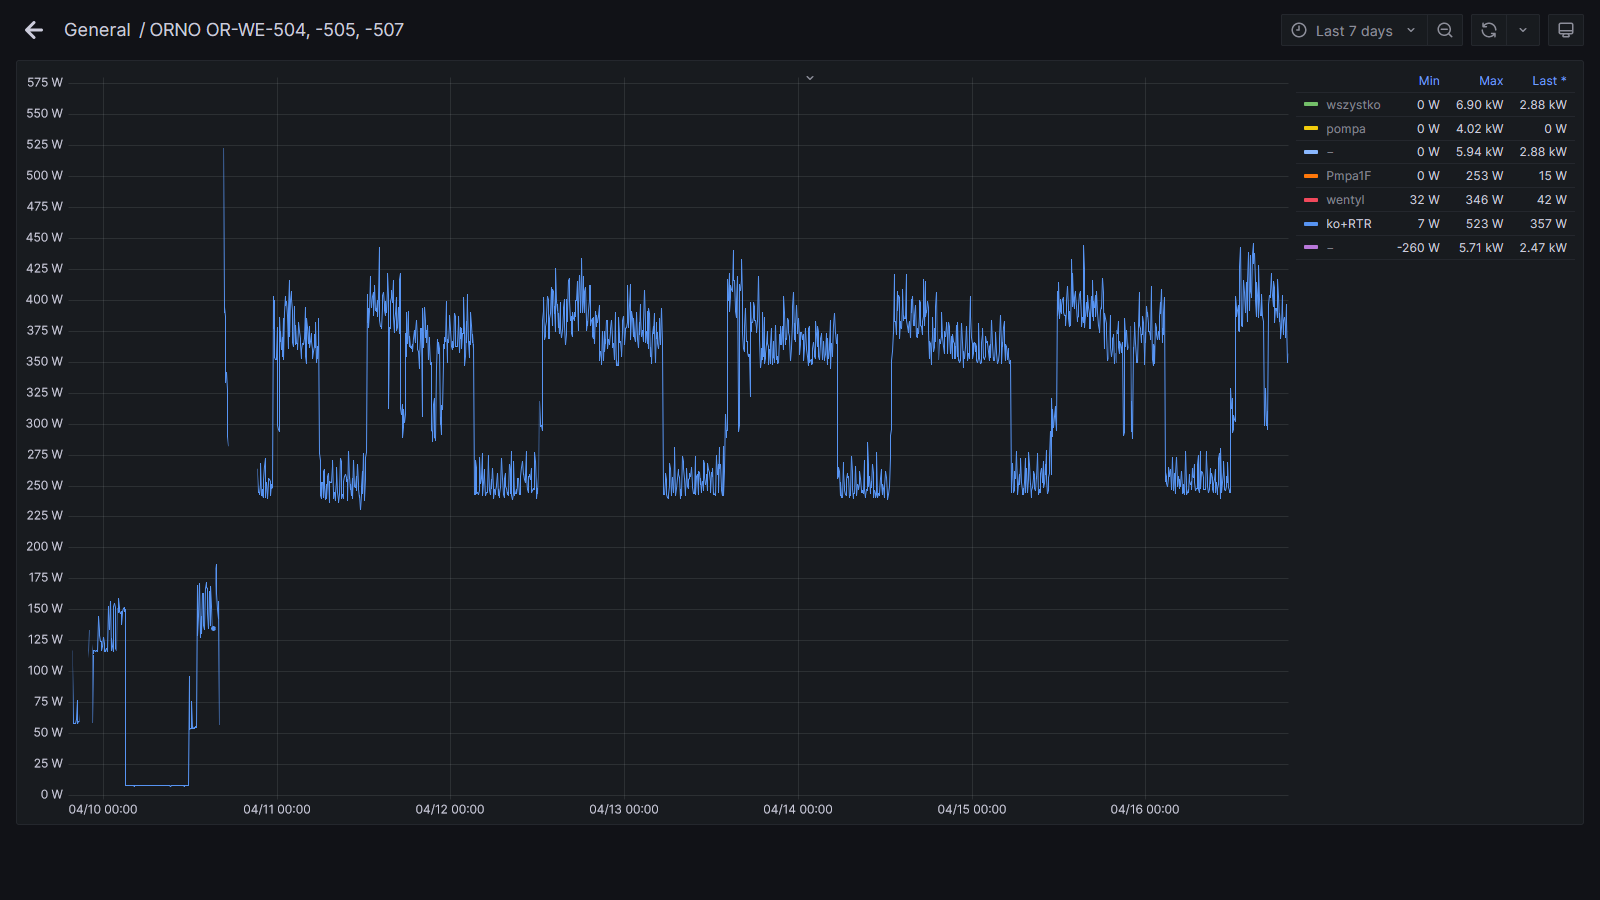Screen dimensions: 1600x900
Task: Click the back arrow icon
Action: [34, 30]
